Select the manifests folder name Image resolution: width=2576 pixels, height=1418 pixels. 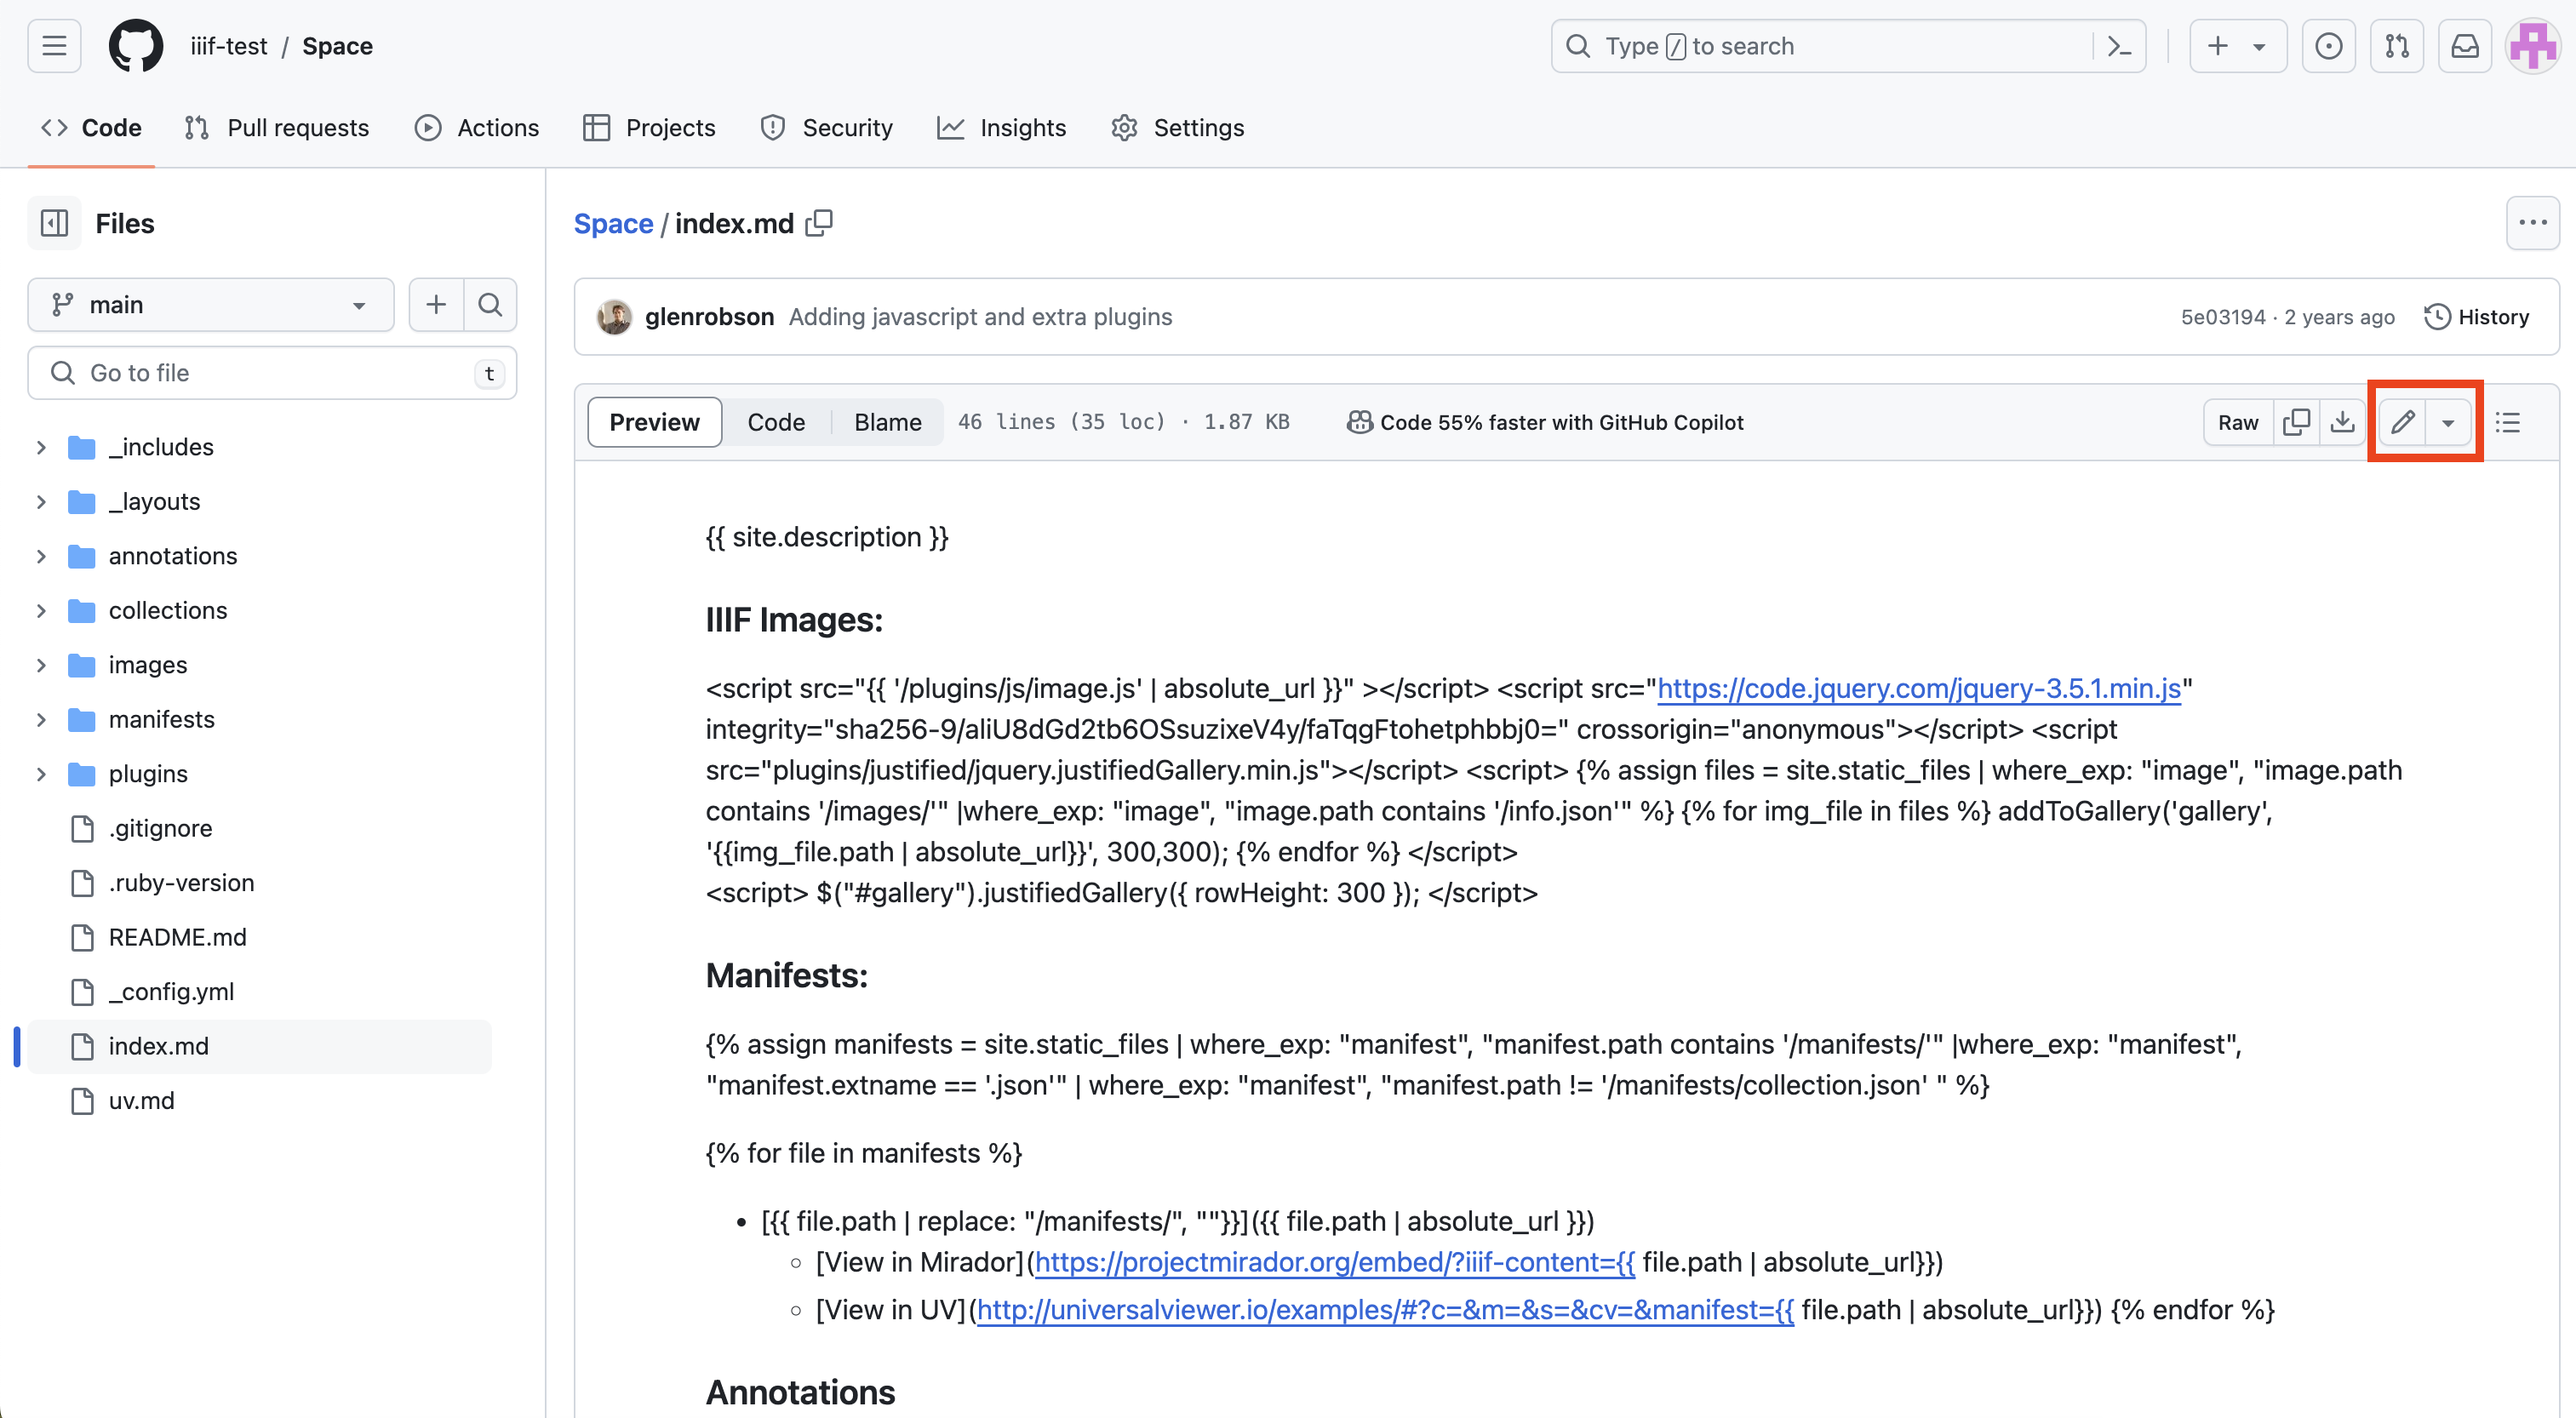(162, 719)
